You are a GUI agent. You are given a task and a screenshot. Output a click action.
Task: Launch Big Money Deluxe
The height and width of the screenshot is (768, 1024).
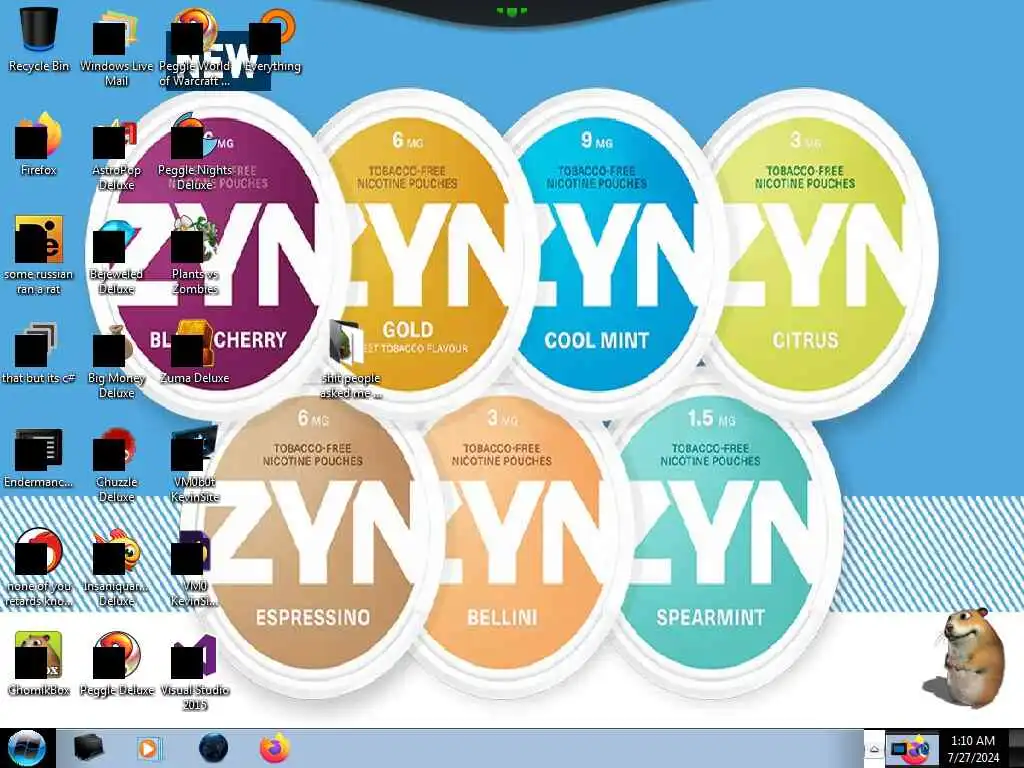click(x=116, y=360)
